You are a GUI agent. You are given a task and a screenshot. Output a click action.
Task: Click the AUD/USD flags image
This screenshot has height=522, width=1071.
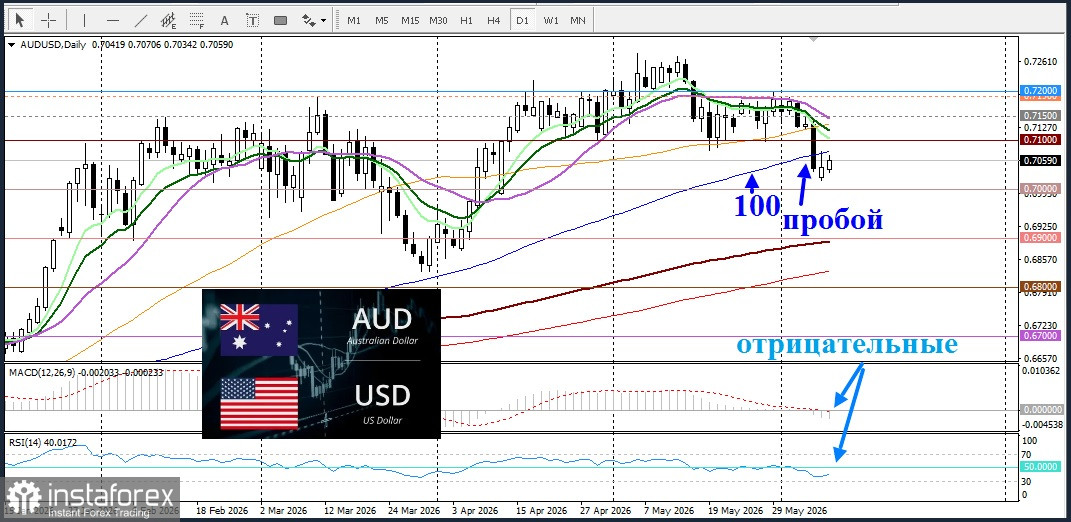click(321, 363)
